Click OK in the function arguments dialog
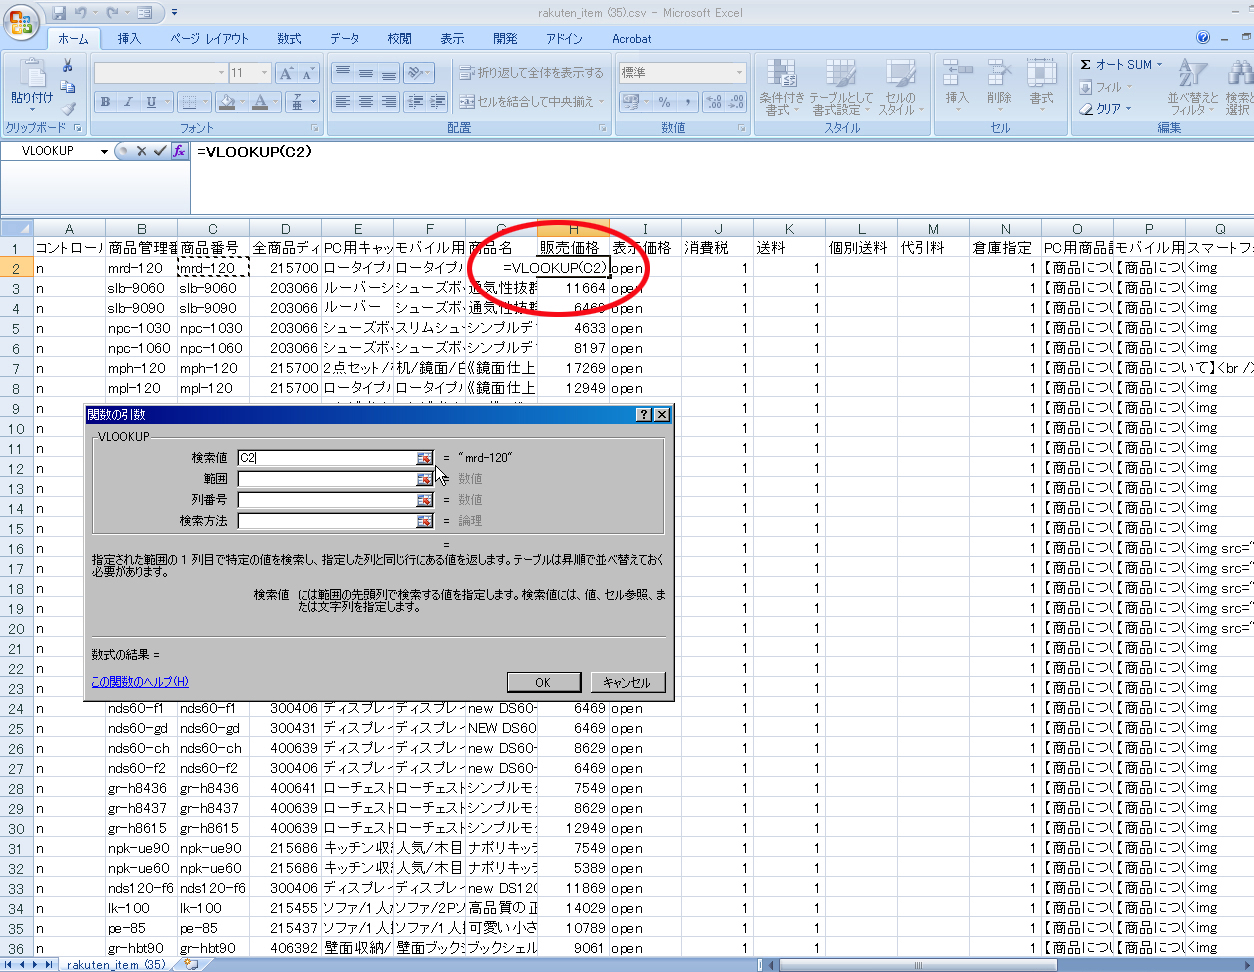Screen dimensions: 1254x972 543,682
